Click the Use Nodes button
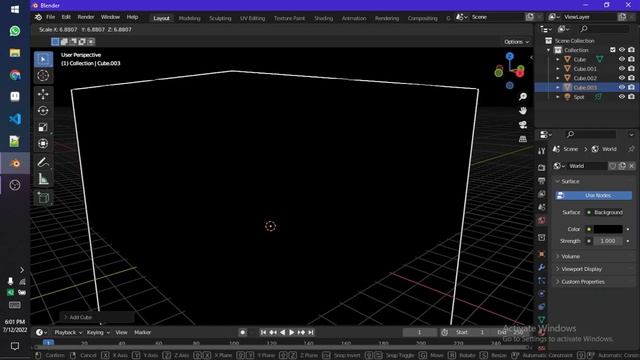Image resolution: width=640 pixels, height=360 pixels. point(593,196)
